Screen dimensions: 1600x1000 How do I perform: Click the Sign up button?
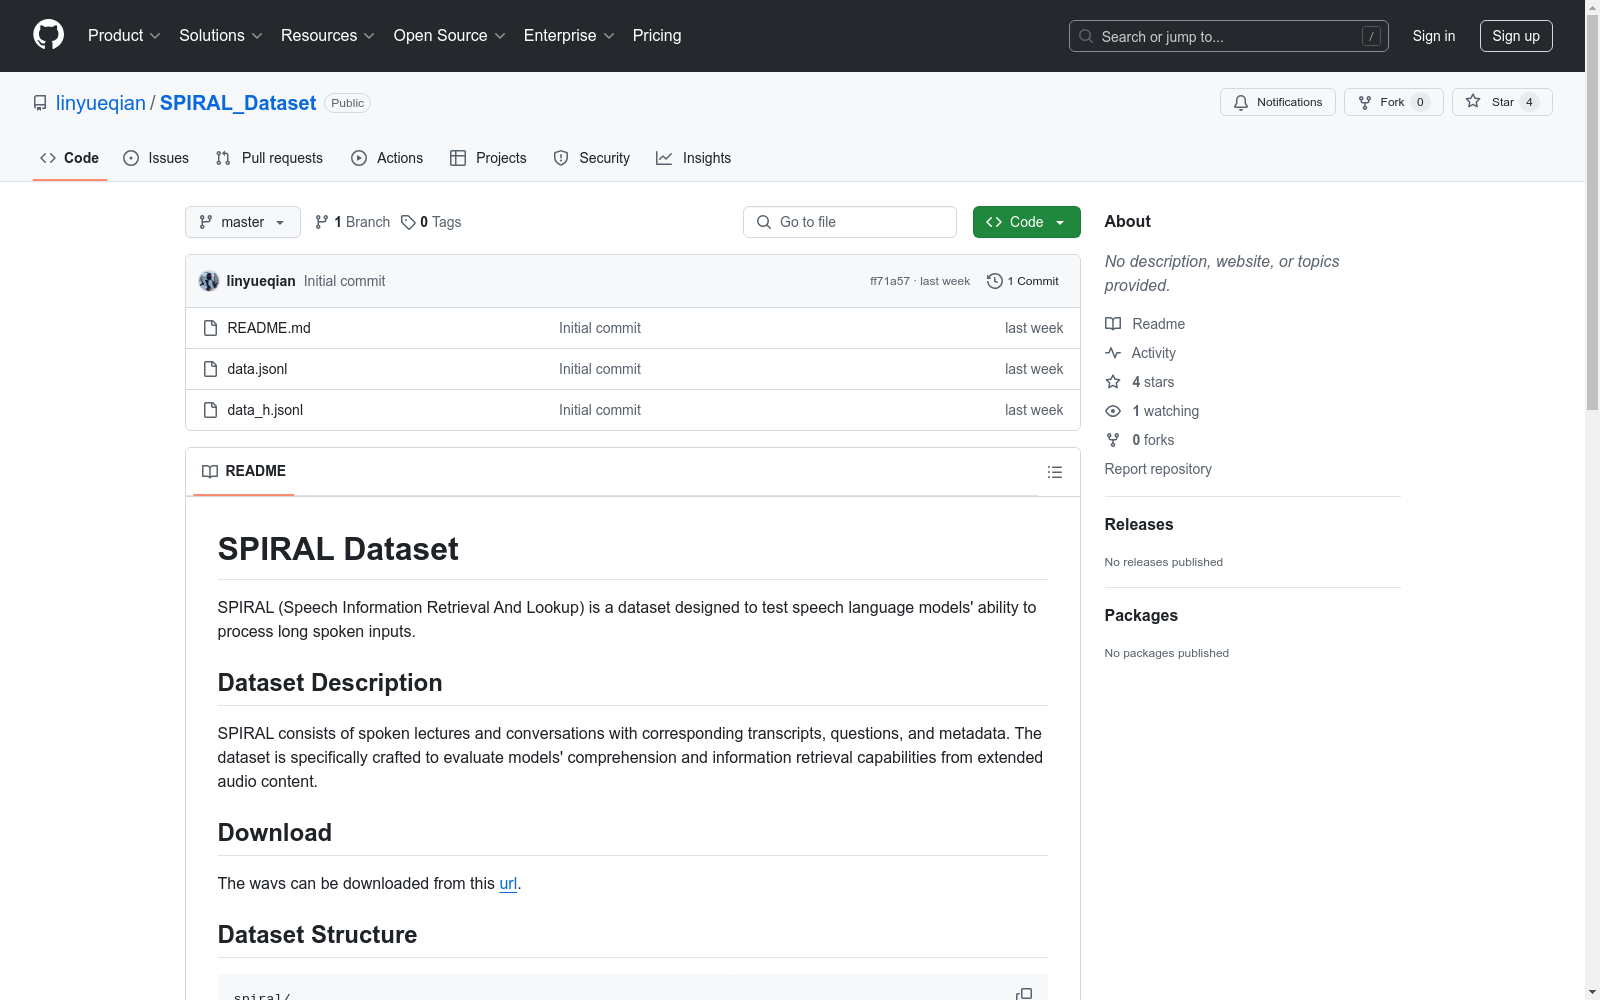[x=1516, y=36]
